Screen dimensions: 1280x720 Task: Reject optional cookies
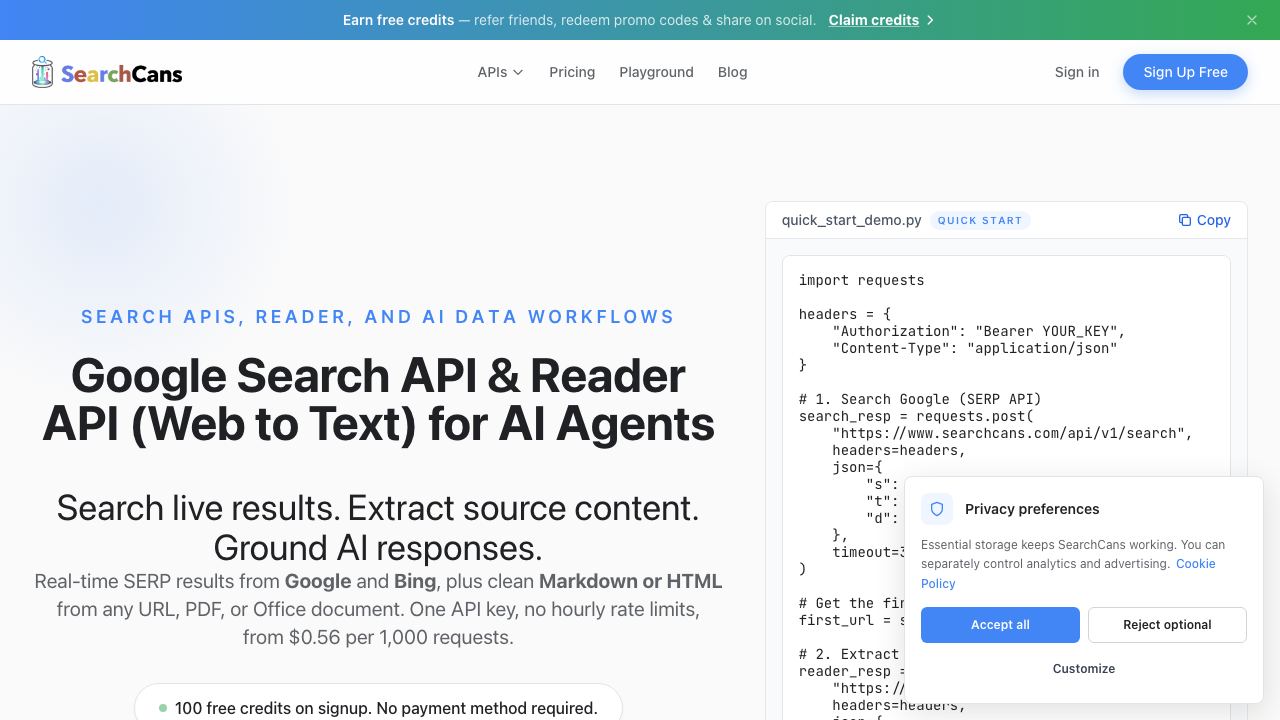click(1167, 625)
